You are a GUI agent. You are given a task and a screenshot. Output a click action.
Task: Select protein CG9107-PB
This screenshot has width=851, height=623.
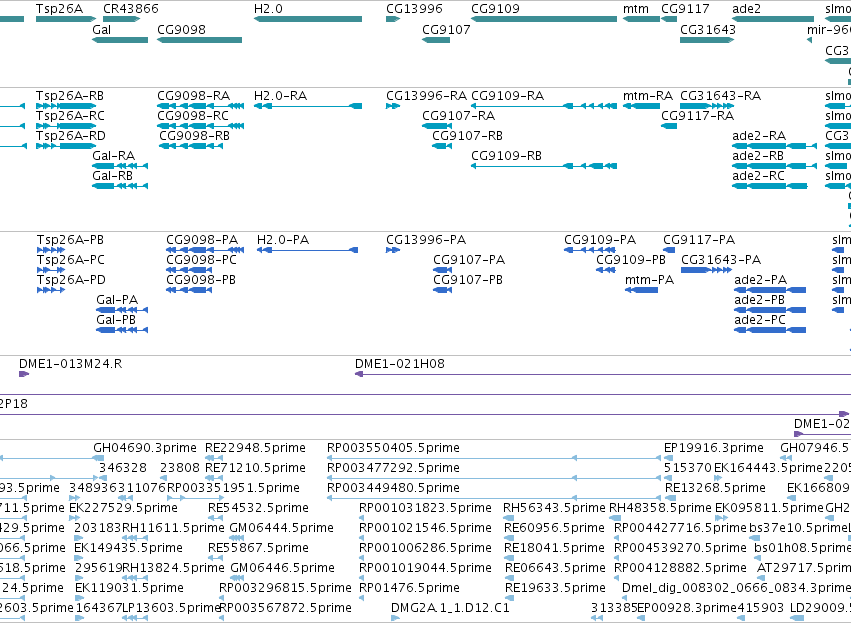tap(468, 281)
